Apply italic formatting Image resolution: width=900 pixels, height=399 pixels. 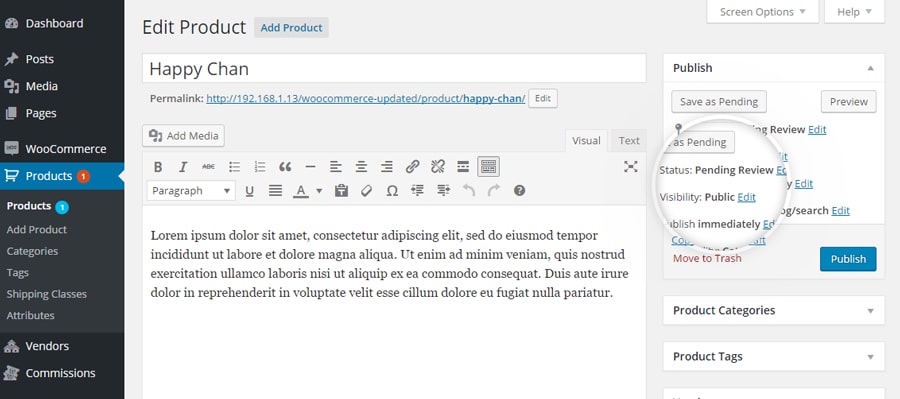point(183,167)
